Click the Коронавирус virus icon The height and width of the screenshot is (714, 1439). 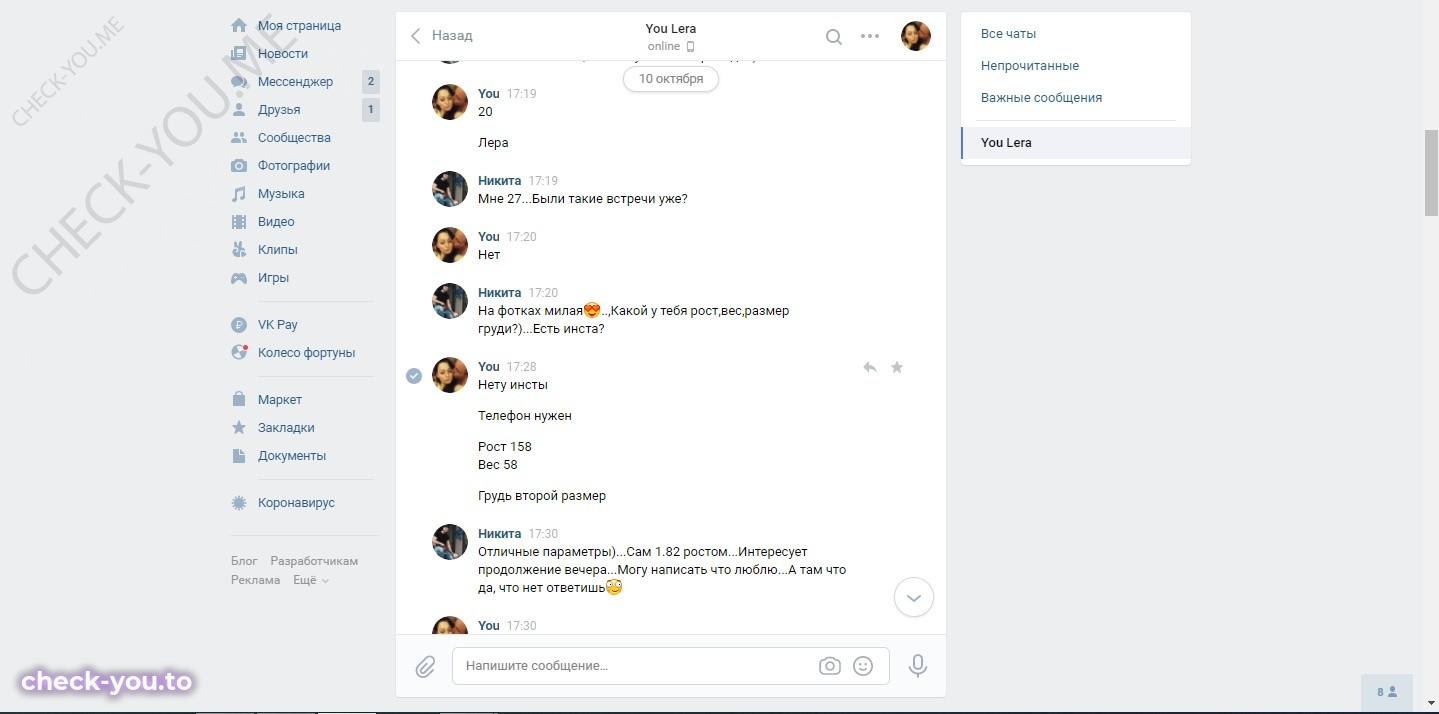click(x=239, y=502)
